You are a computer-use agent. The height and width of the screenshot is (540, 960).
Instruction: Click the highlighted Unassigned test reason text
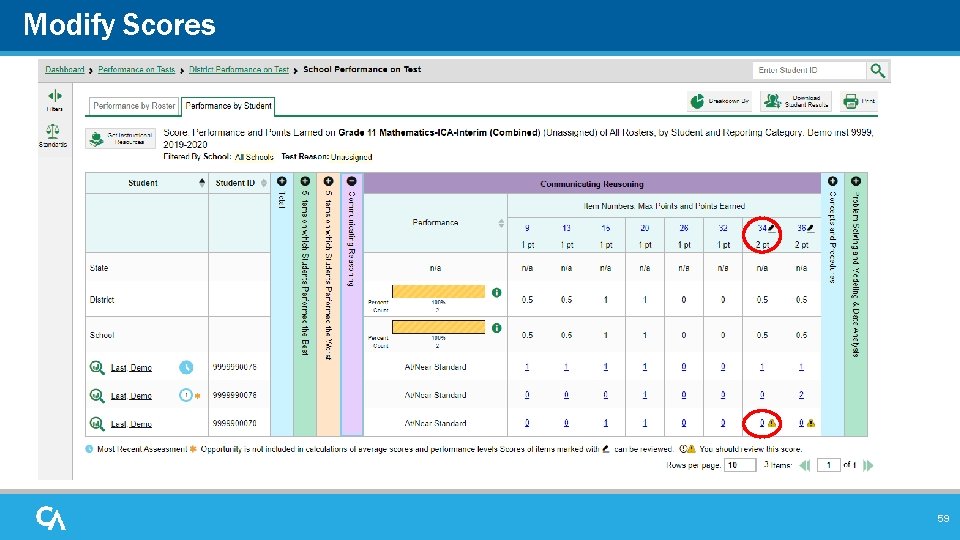pyautogui.click(x=351, y=157)
